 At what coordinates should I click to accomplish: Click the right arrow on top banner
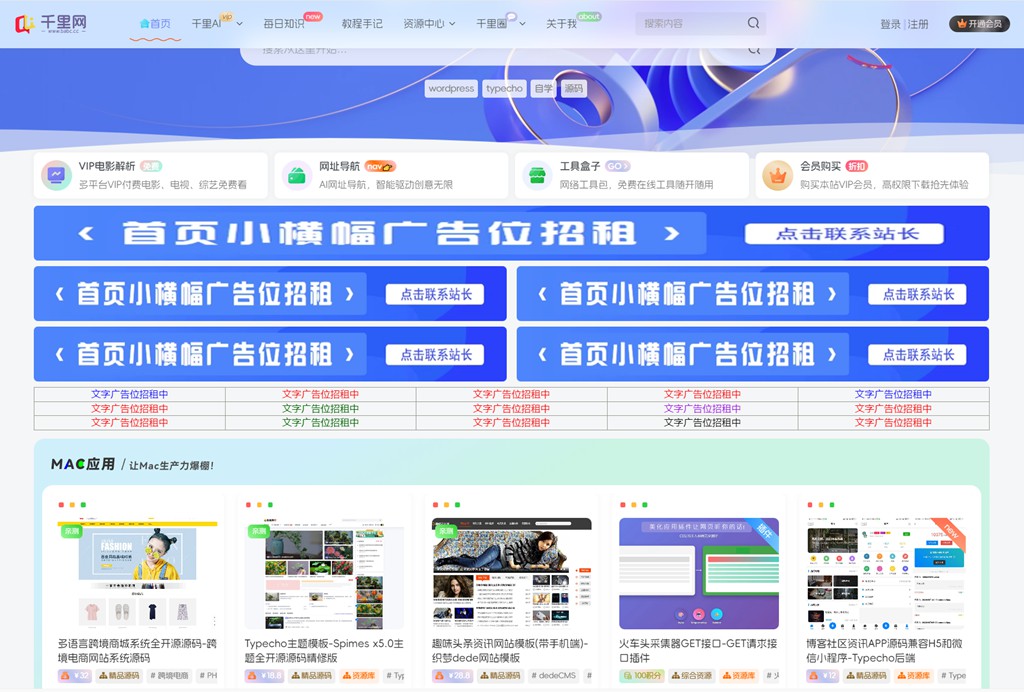tap(672, 234)
